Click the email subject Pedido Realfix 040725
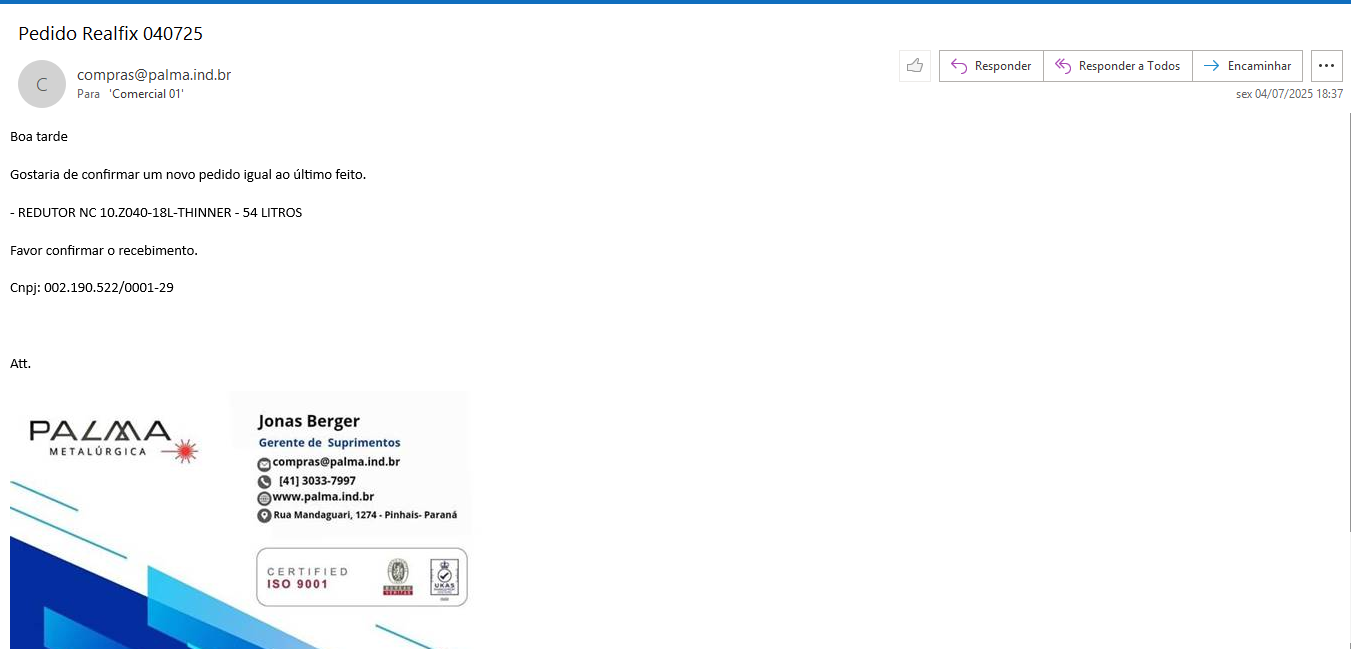The image size is (1351, 649). (x=110, y=34)
